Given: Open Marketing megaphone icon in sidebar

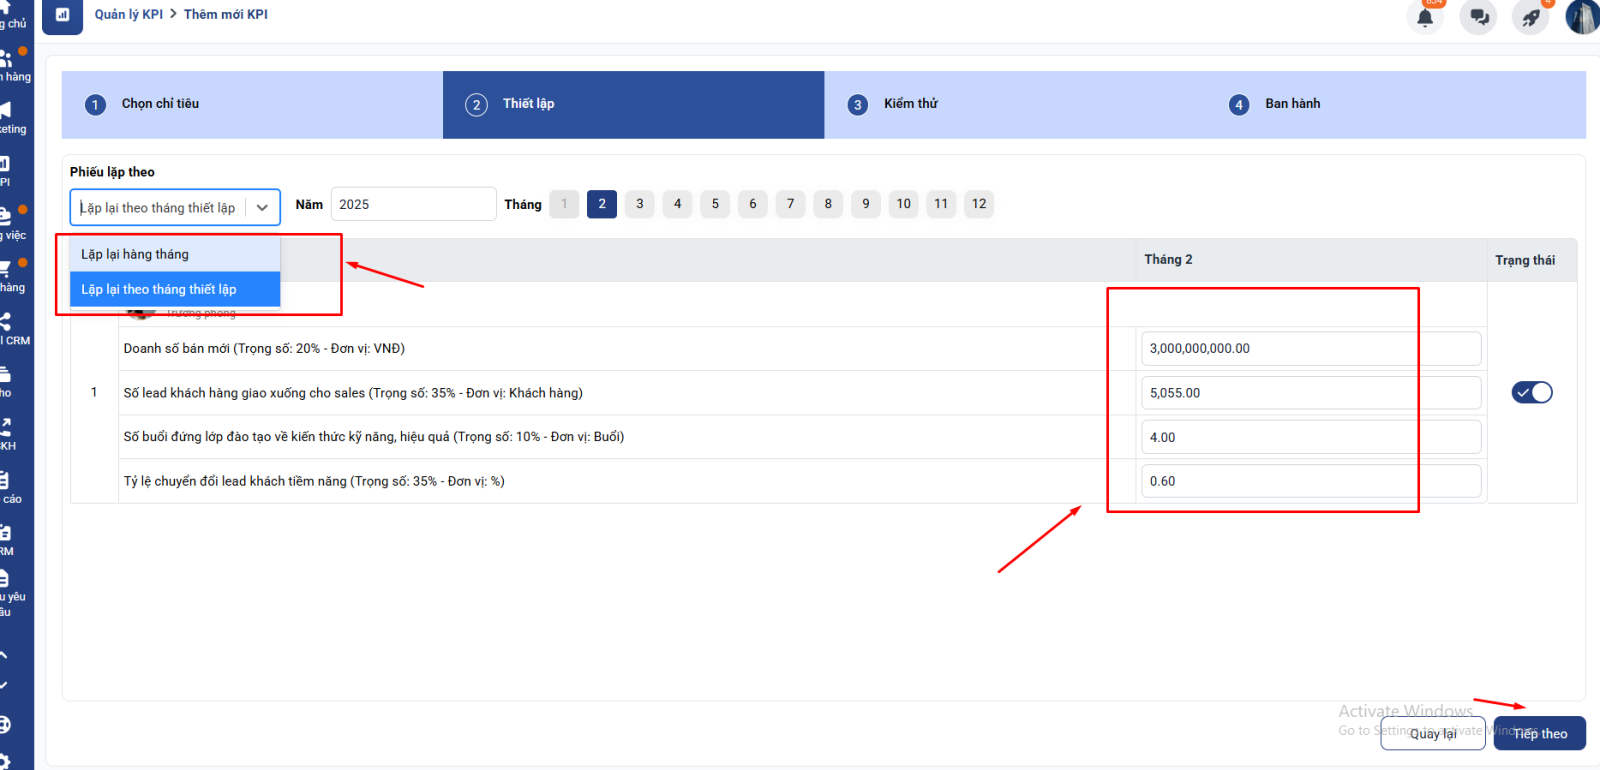Looking at the screenshot, I should click(6, 110).
